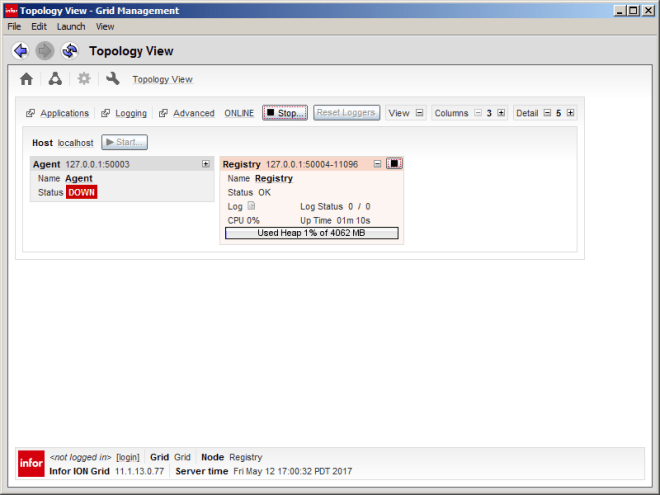The width and height of the screenshot is (660, 495).
Task: Expand the Agent node details
Action: coord(205,164)
